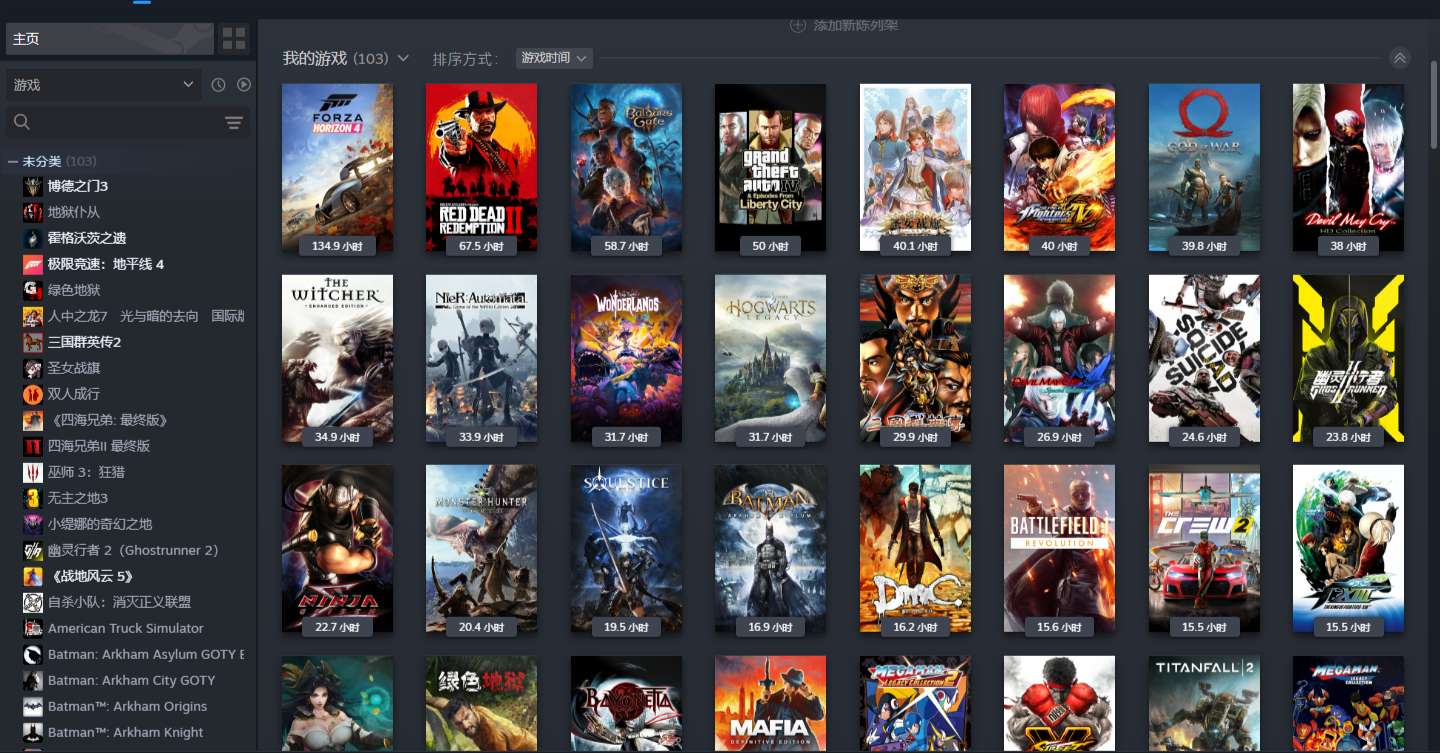The height and width of the screenshot is (753, 1440).
Task: Collapse the 未分类 category
Action: pyautogui.click(x=13, y=161)
